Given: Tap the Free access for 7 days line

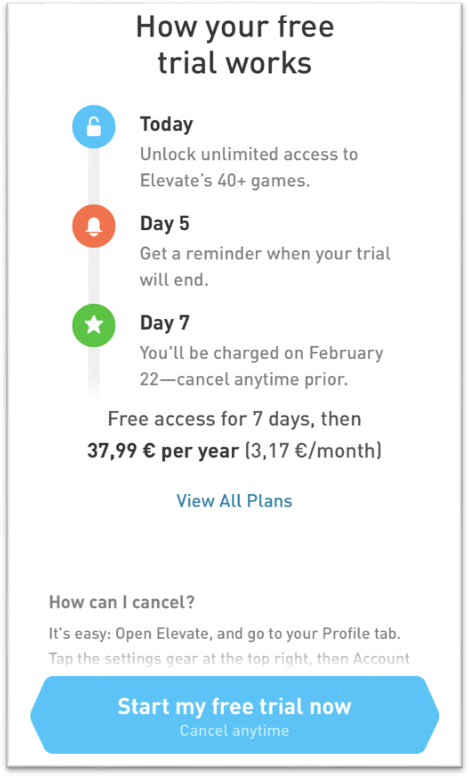Looking at the screenshot, I should [234, 419].
